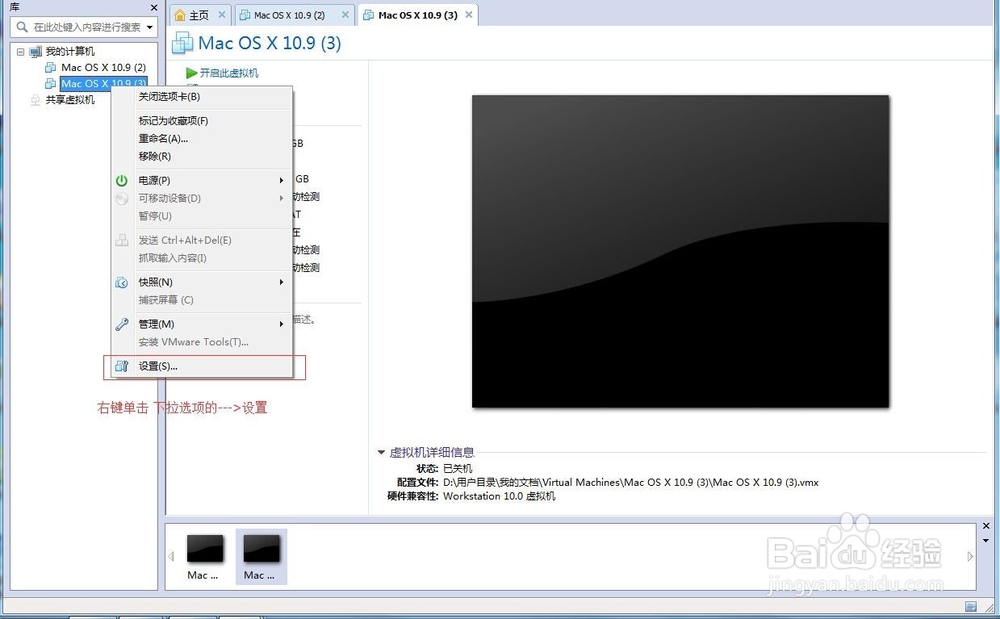Screen dimensions: 1000x619
Task: Click the green power icon beside 电源(P)
Action: coord(121,180)
